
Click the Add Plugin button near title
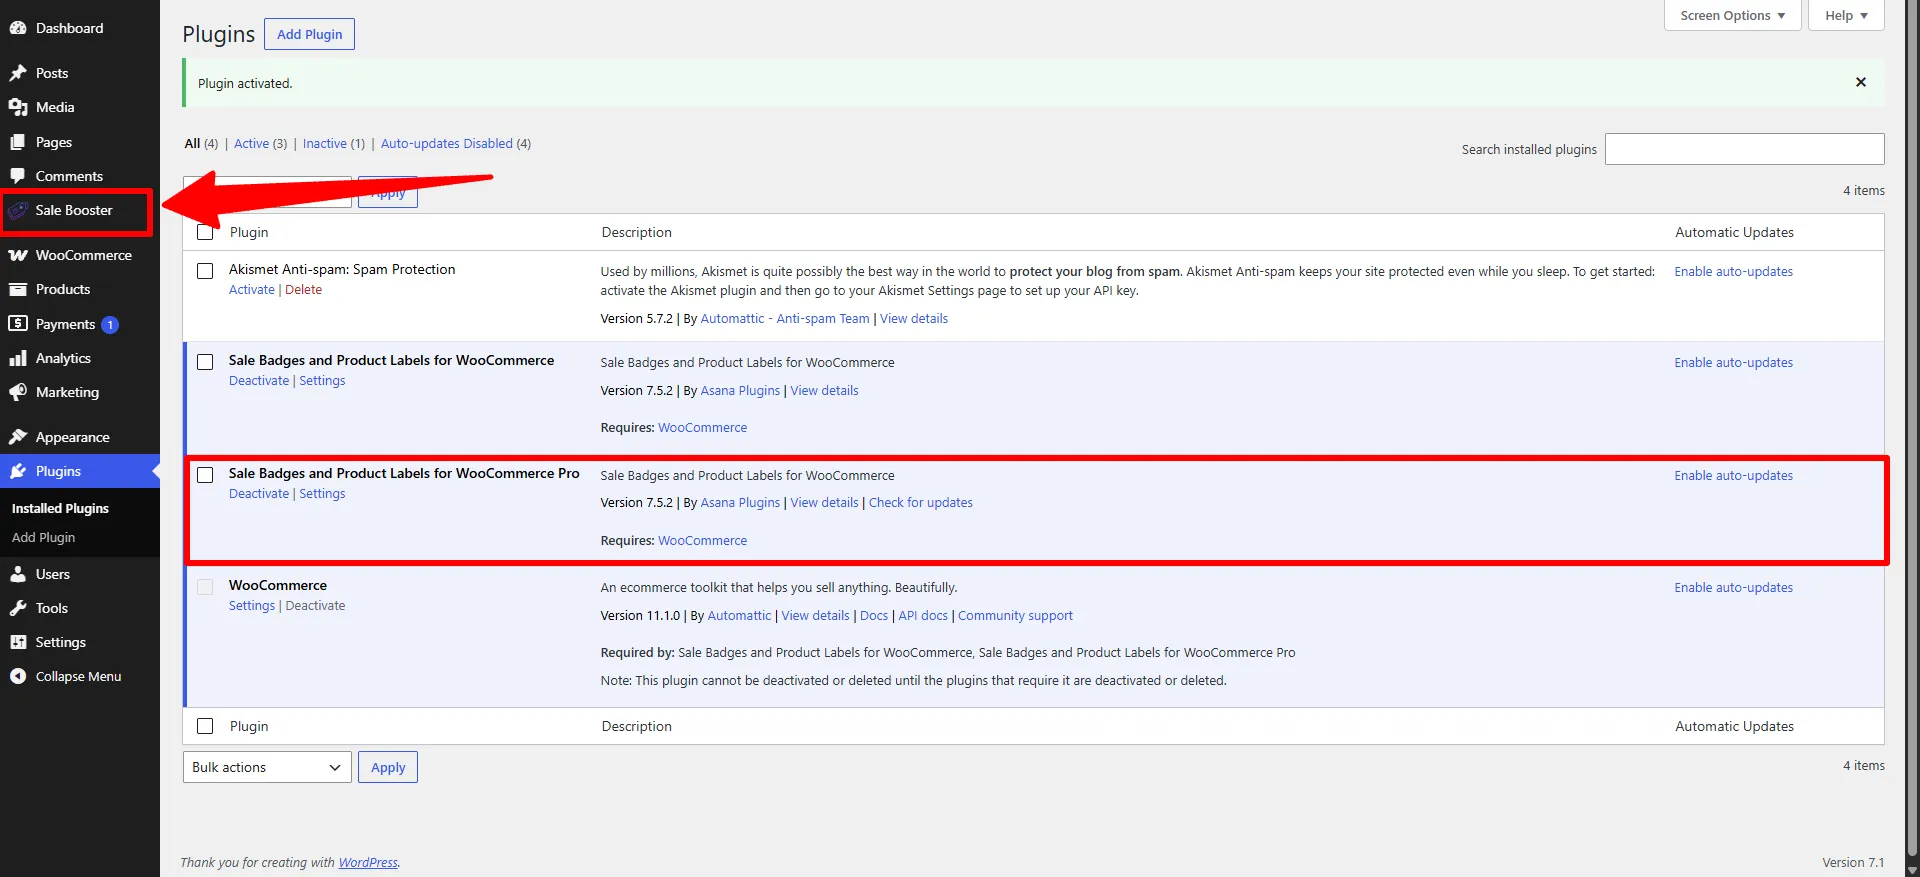309,34
